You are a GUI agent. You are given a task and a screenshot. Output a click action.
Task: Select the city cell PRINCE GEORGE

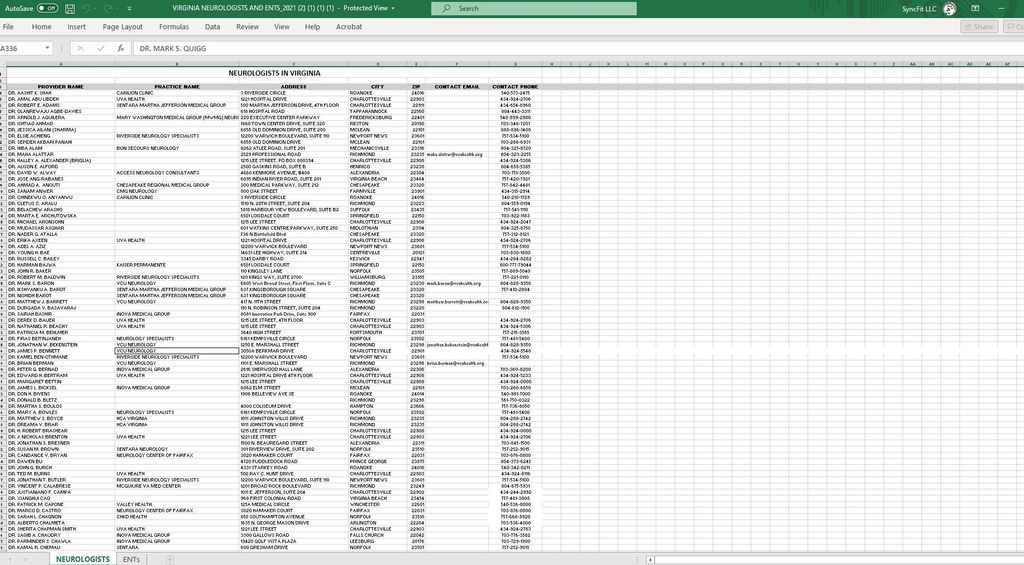pos(377,461)
